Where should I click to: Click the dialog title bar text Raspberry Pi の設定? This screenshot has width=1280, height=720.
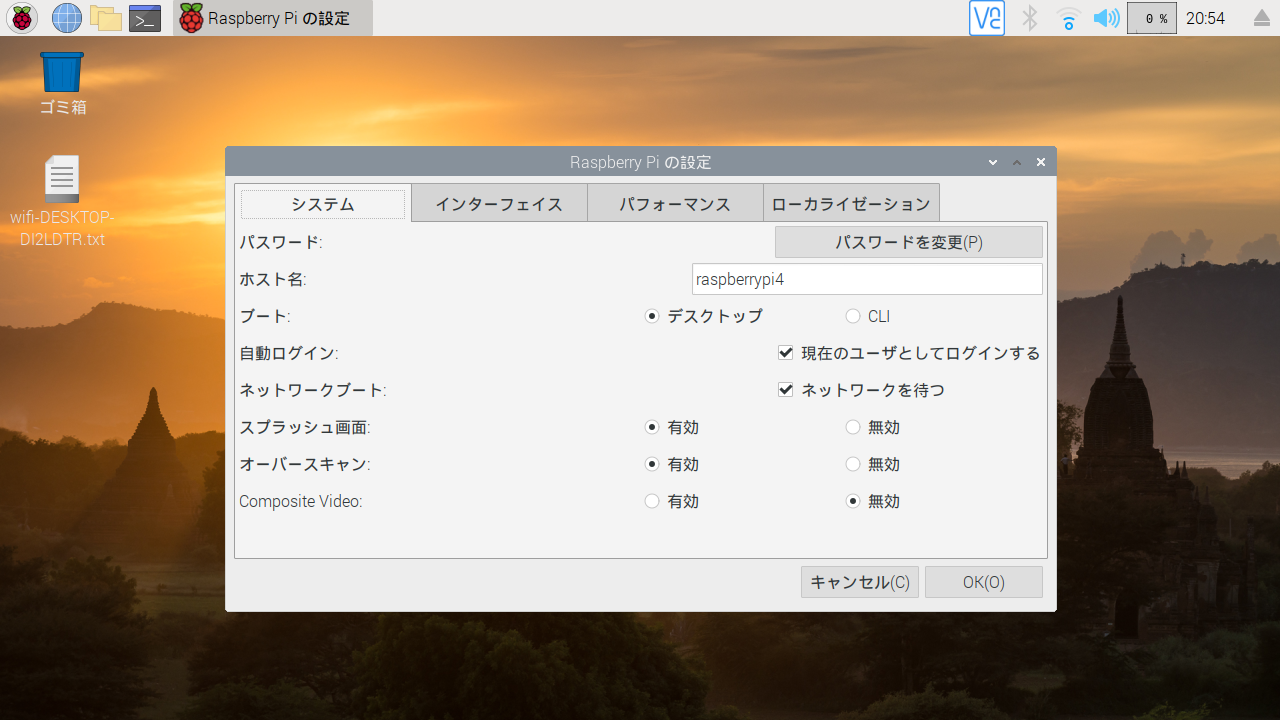tap(641, 162)
